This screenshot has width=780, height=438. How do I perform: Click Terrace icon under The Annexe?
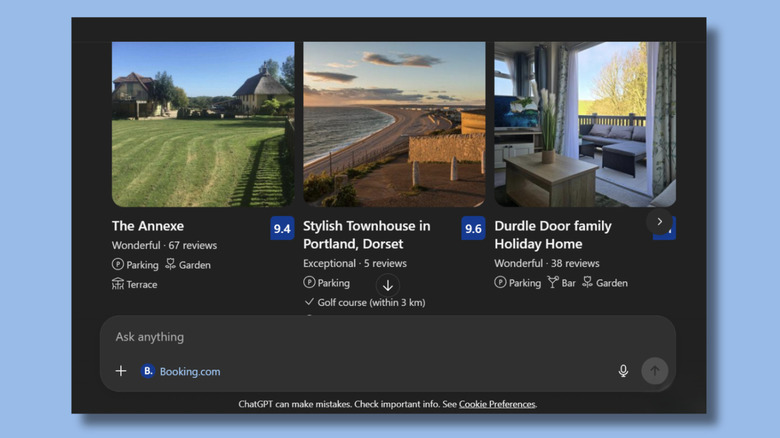click(x=118, y=284)
